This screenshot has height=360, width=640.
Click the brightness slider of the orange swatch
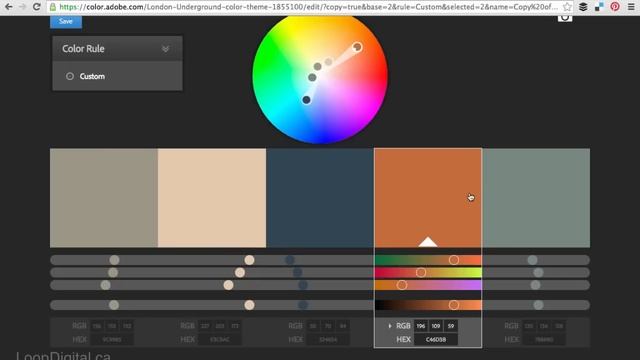point(428,305)
